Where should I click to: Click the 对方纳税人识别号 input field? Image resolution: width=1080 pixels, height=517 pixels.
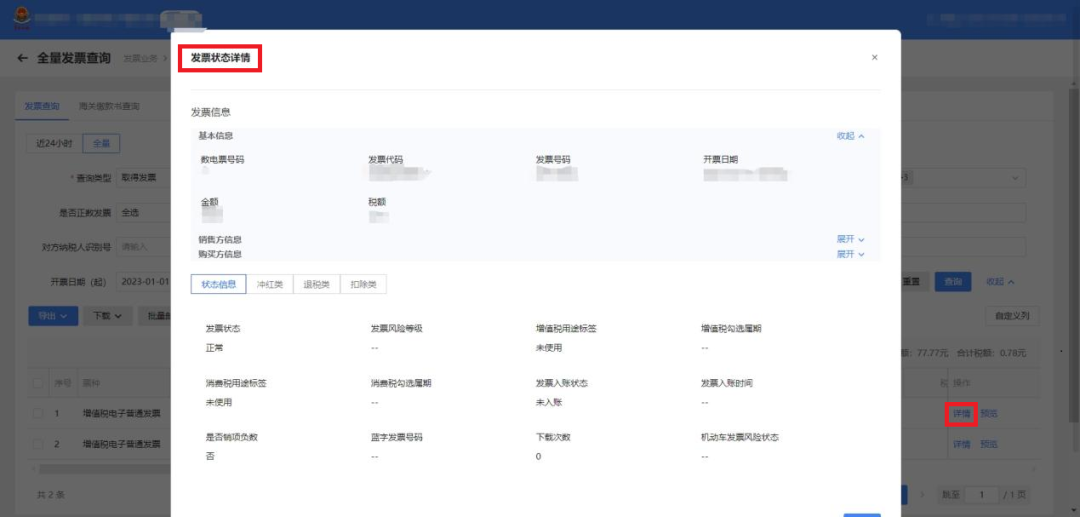(x=144, y=246)
